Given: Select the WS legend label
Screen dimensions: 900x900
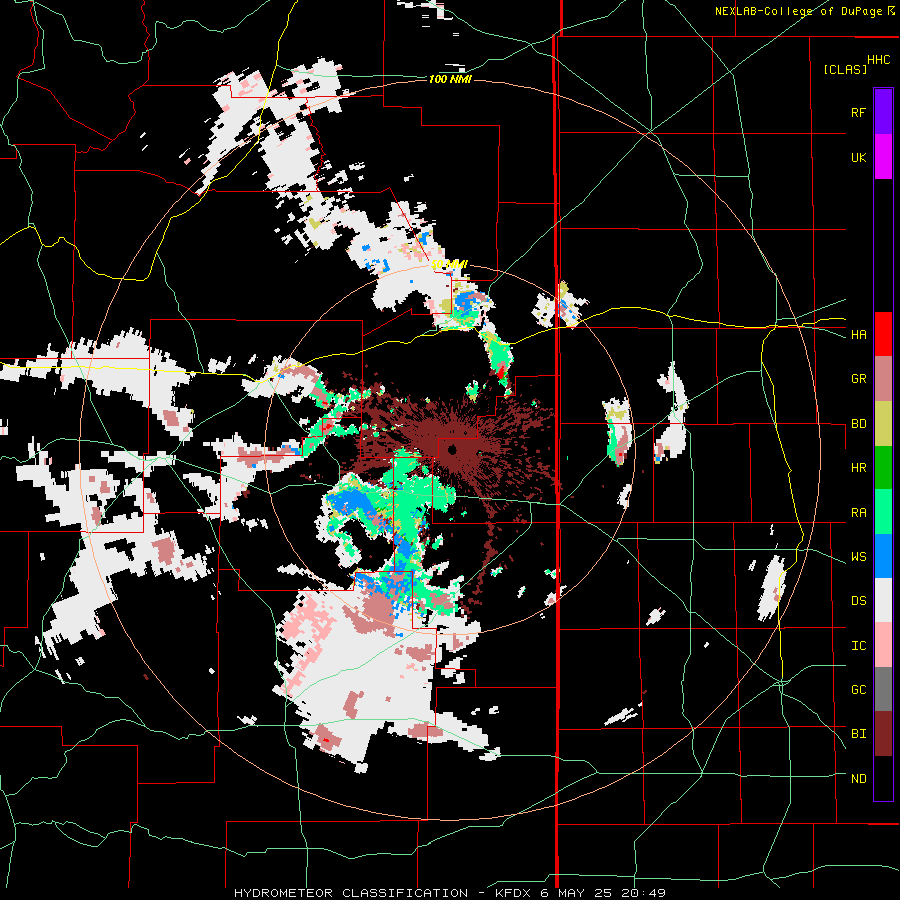Looking at the screenshot, I should pyautogui.click(x=858, y=557).
